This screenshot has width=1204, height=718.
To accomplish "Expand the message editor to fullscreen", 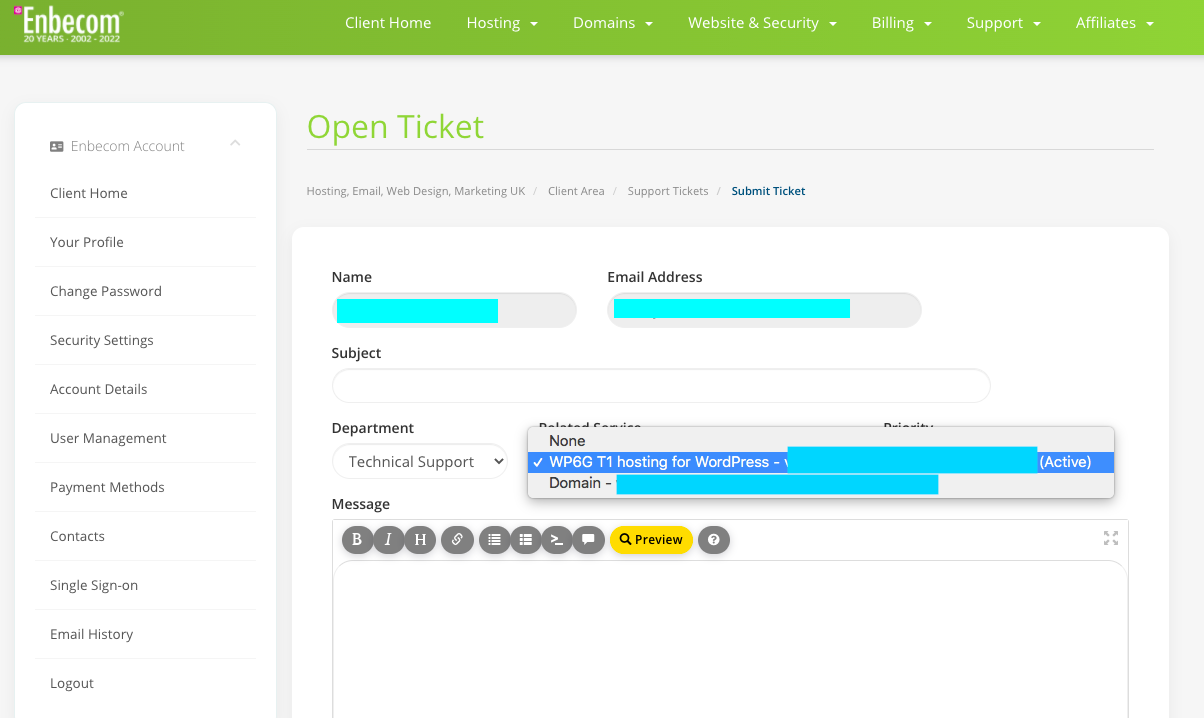I will (x=1111, y=538).
